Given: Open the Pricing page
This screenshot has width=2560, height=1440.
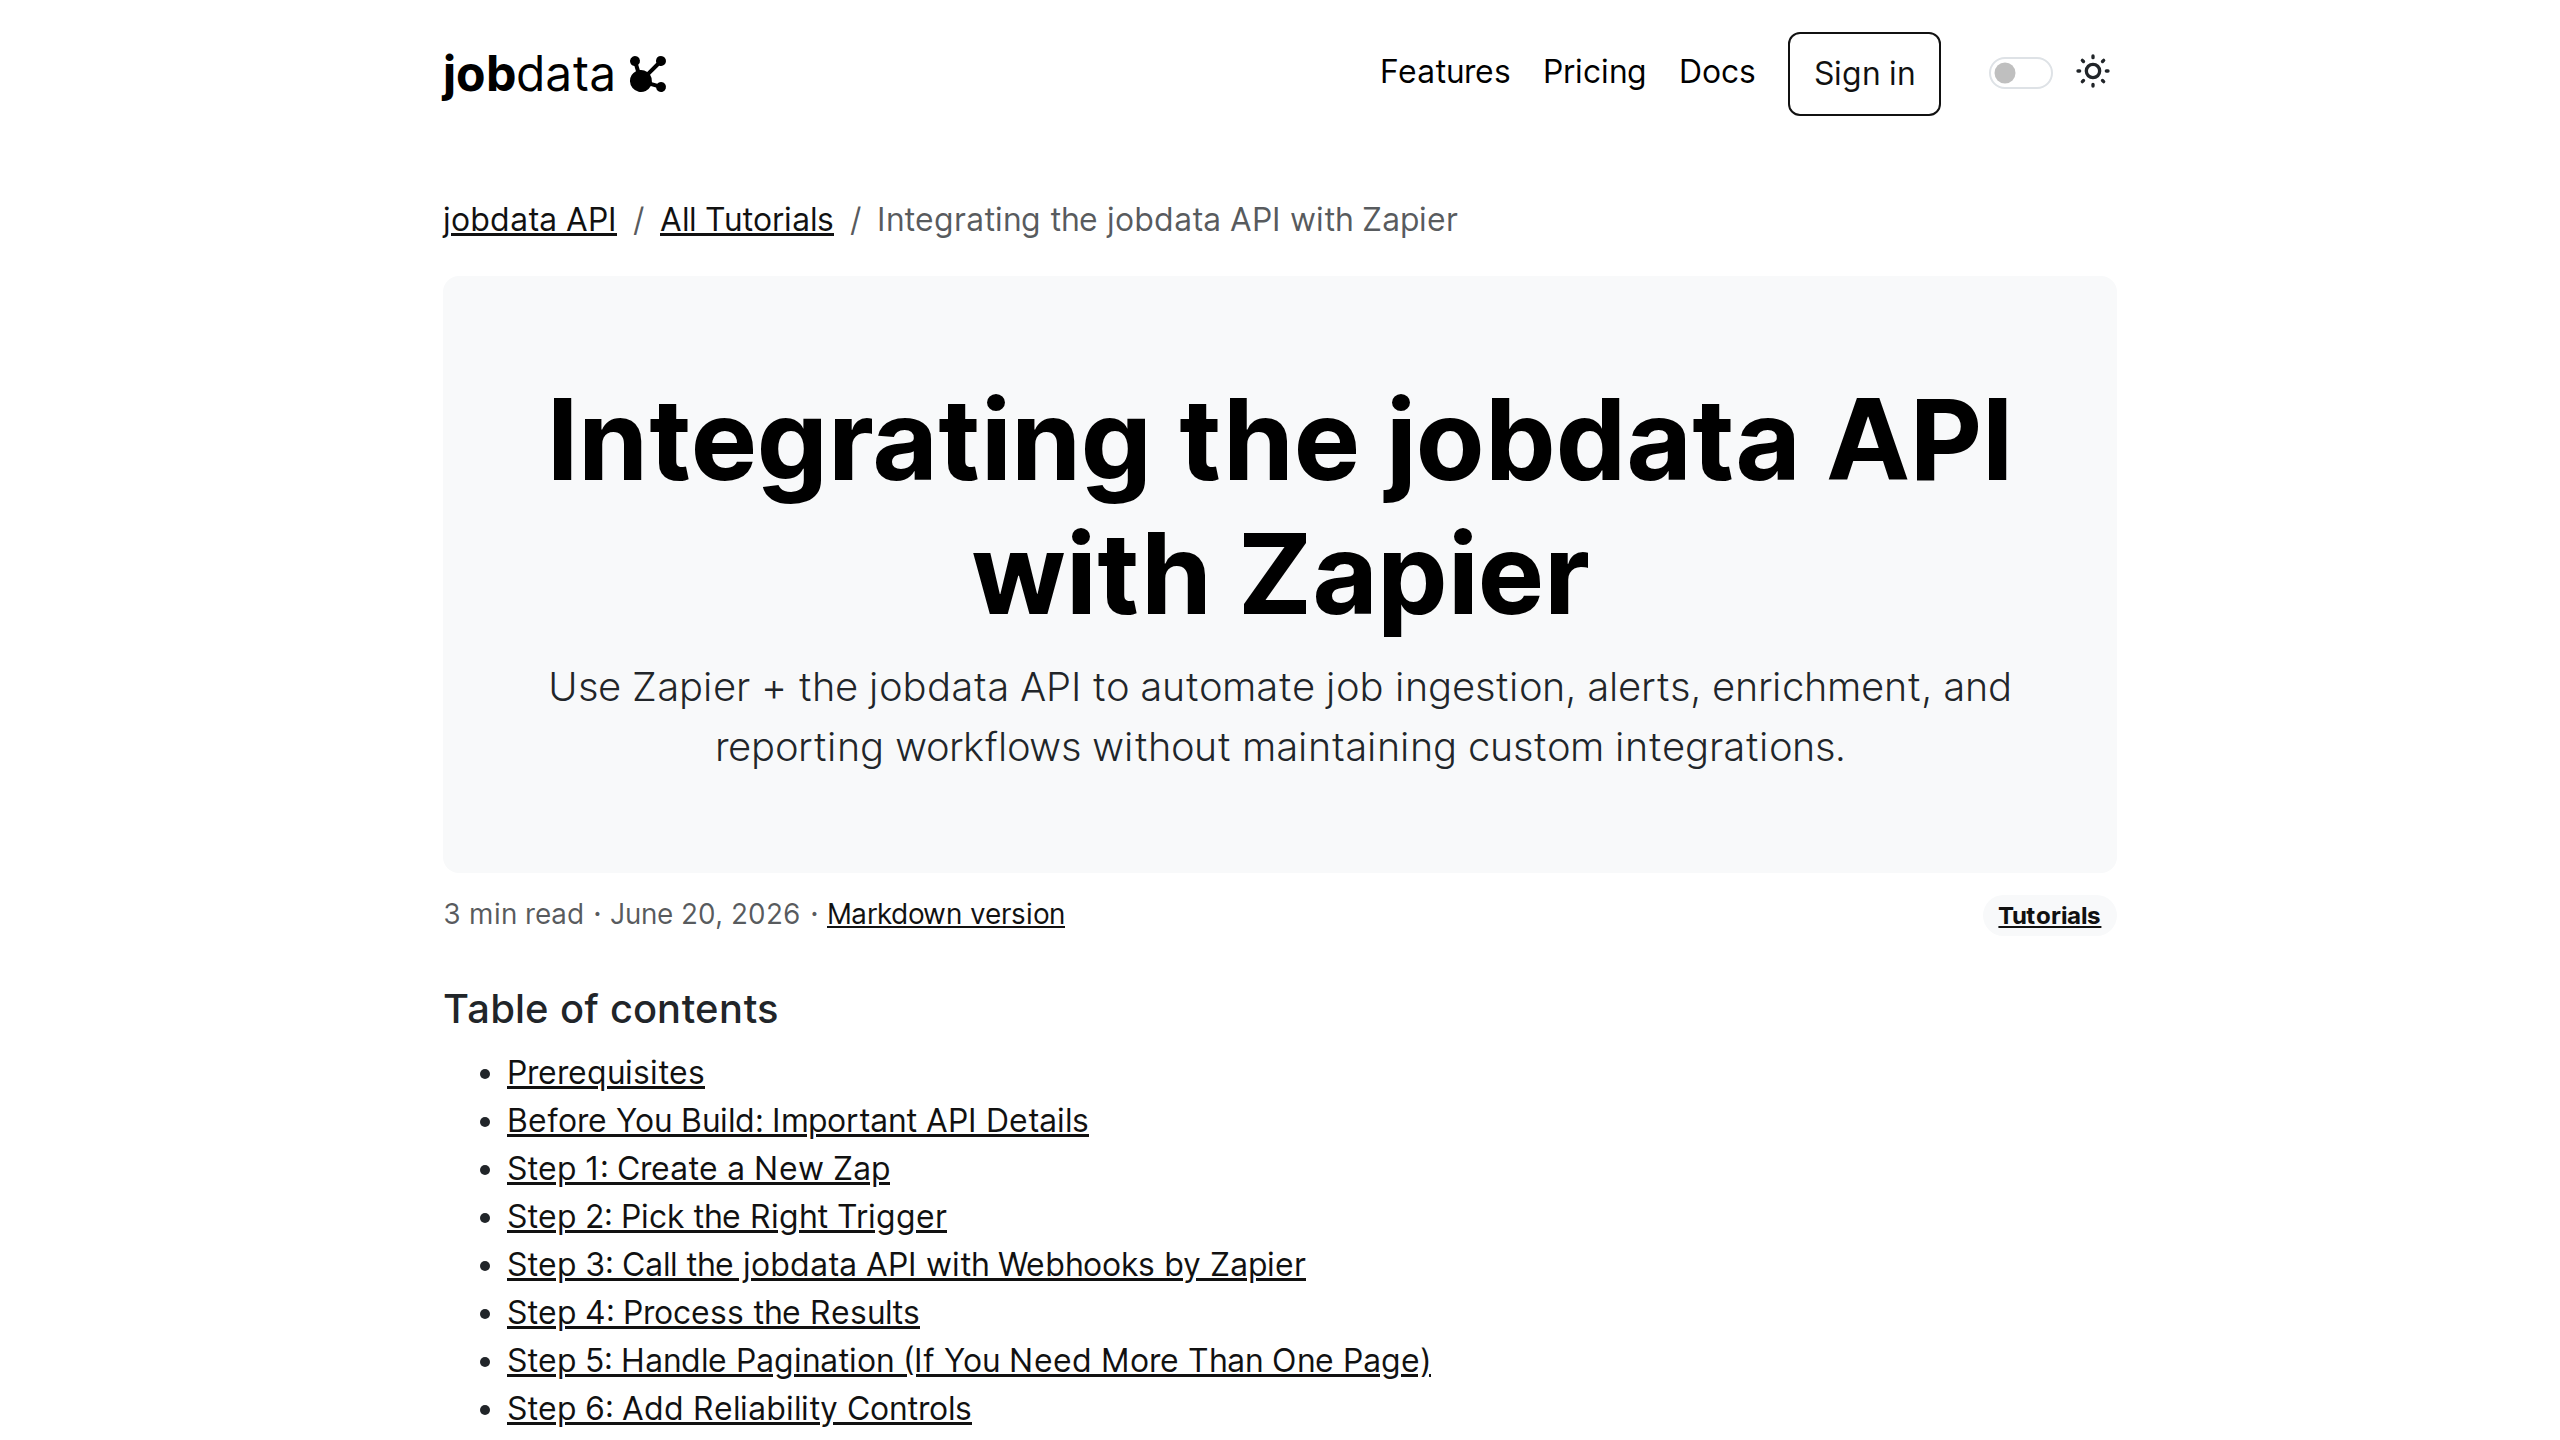Looking at the screenshot, I should pyautogui.click(x=1594, y=72).
